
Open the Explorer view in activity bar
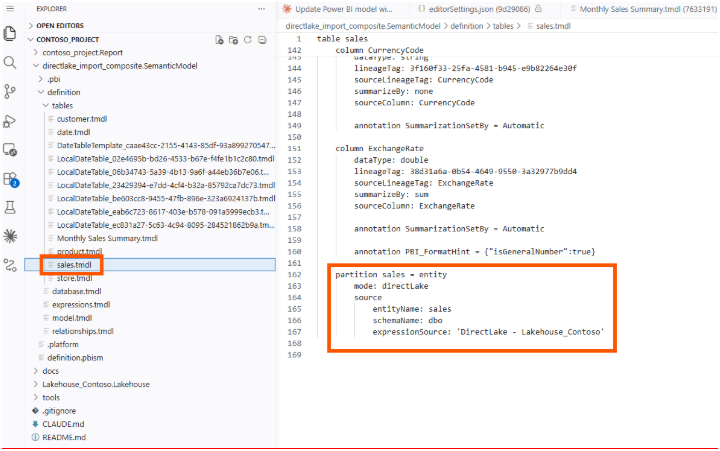point(10,34)
